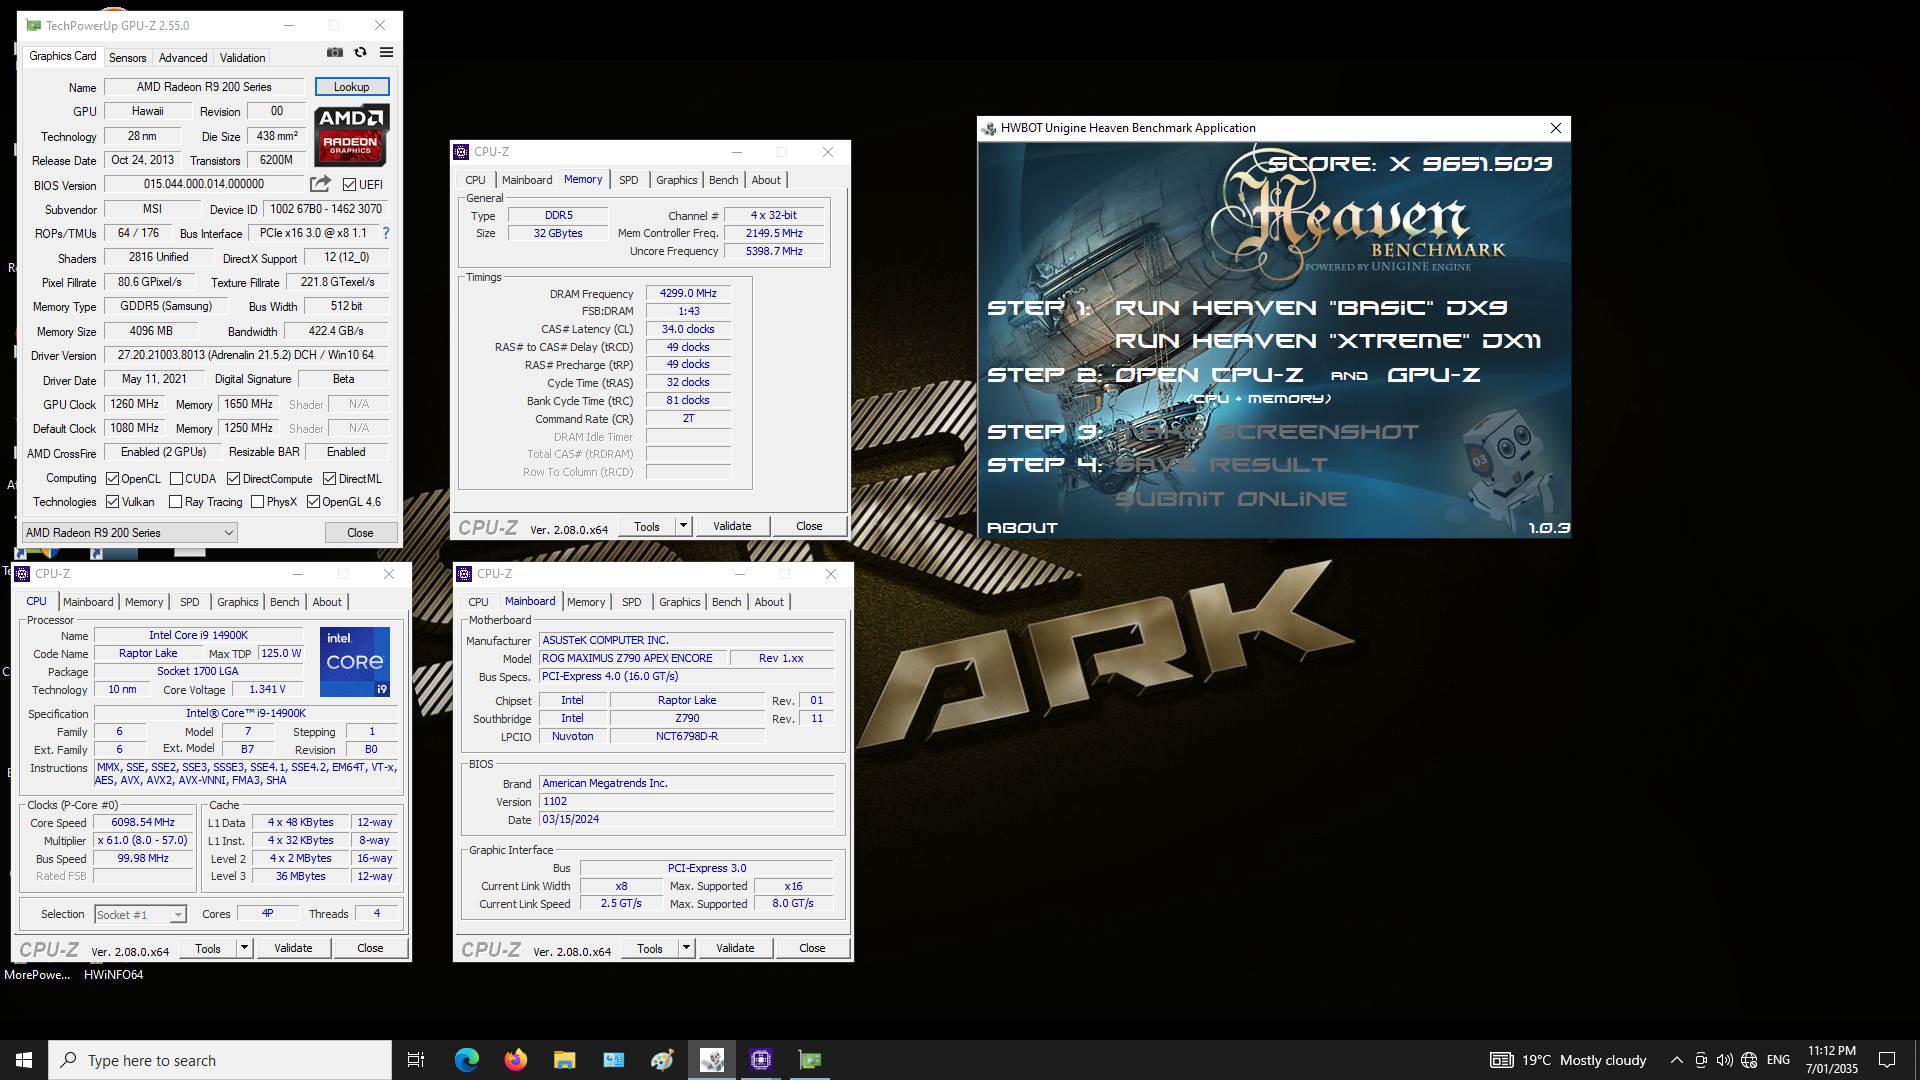
Task: Click GPU-Z BIOS Version field
Action: coord(204,184)
